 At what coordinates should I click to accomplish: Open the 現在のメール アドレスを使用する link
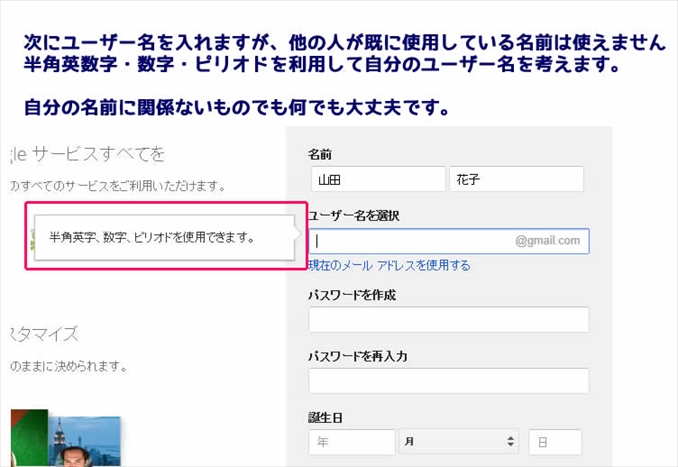click(x=389, y=265)
